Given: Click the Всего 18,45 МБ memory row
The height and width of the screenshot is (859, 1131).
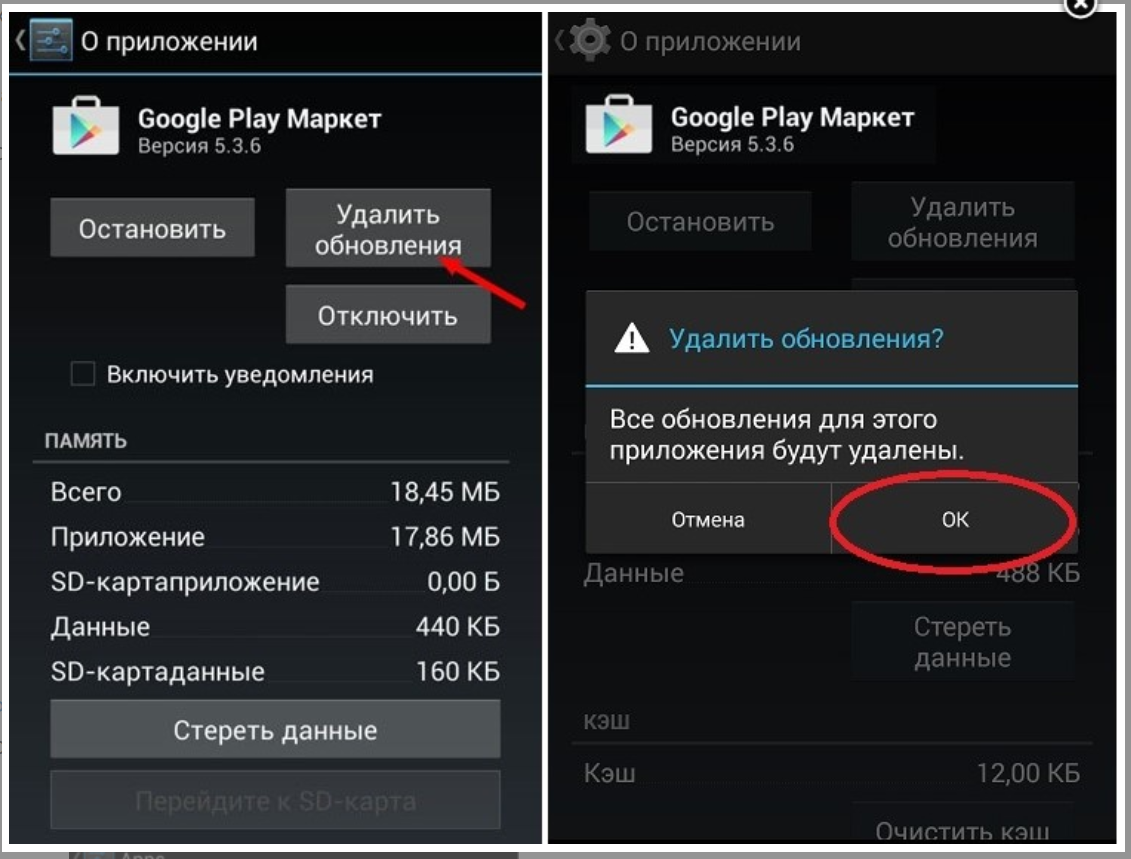Looking at the screenshot, I should (275, 492).
